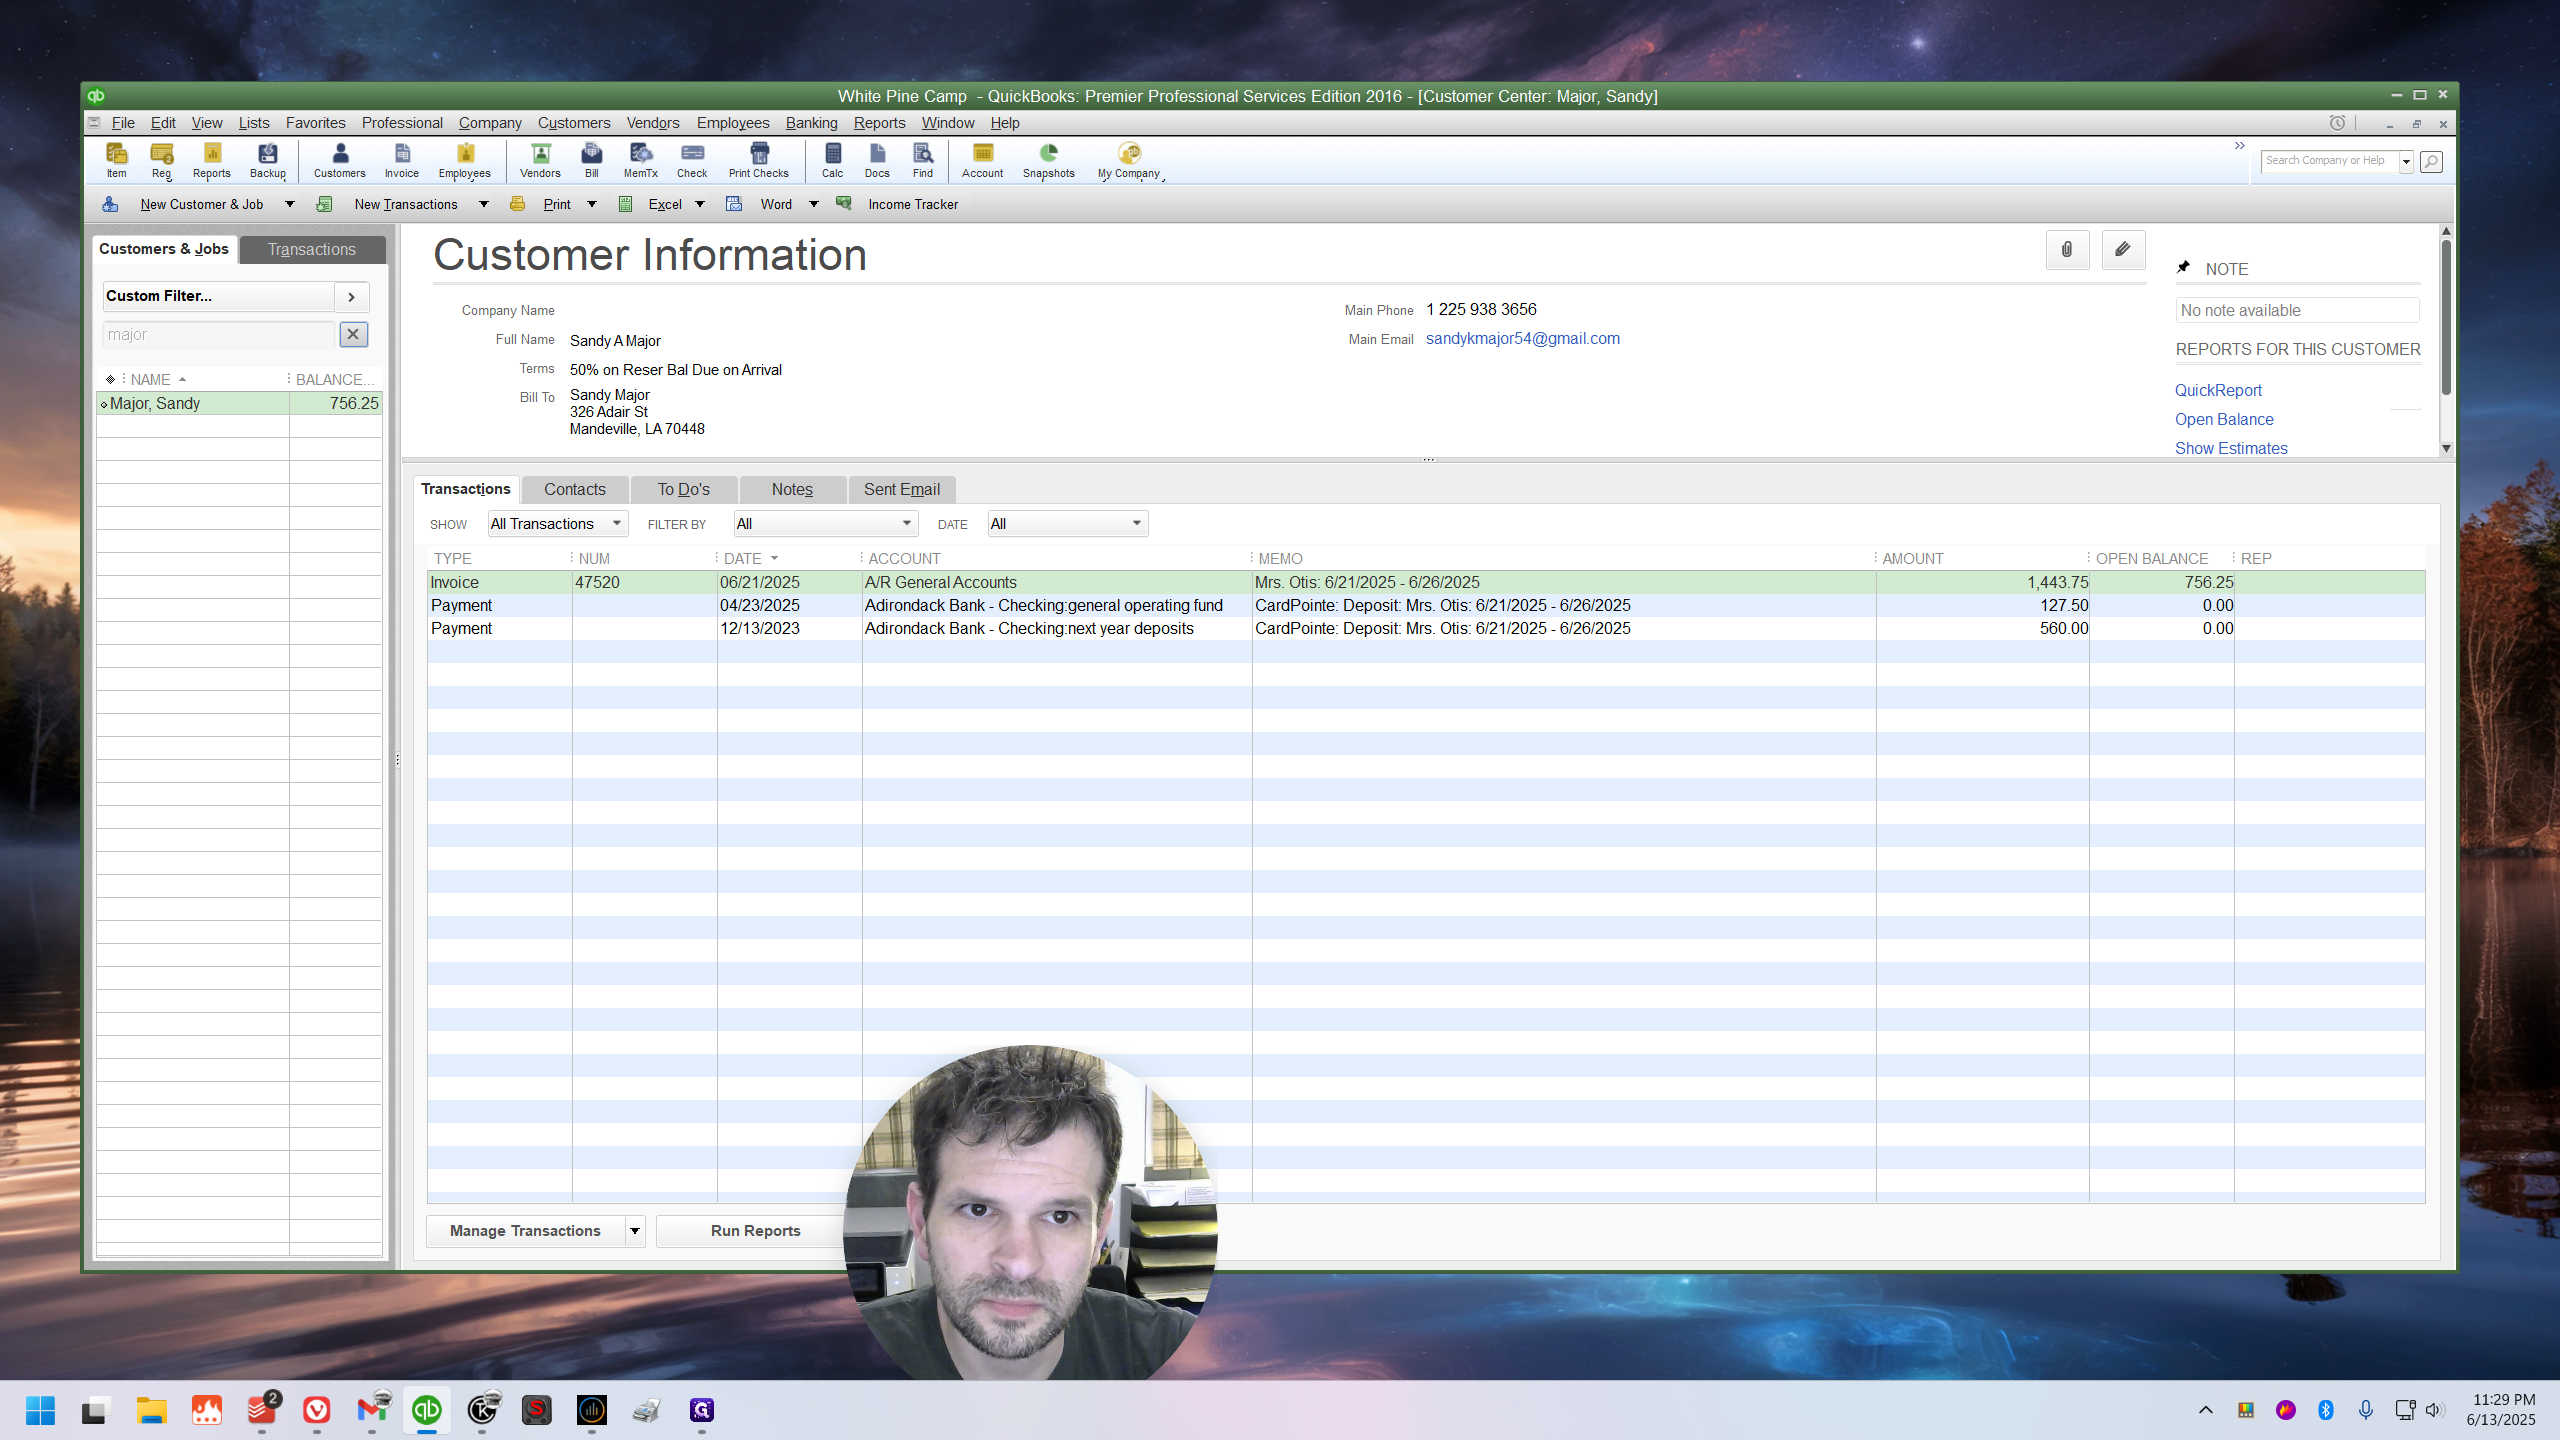Clear the customer search with X

pos(353,334)
